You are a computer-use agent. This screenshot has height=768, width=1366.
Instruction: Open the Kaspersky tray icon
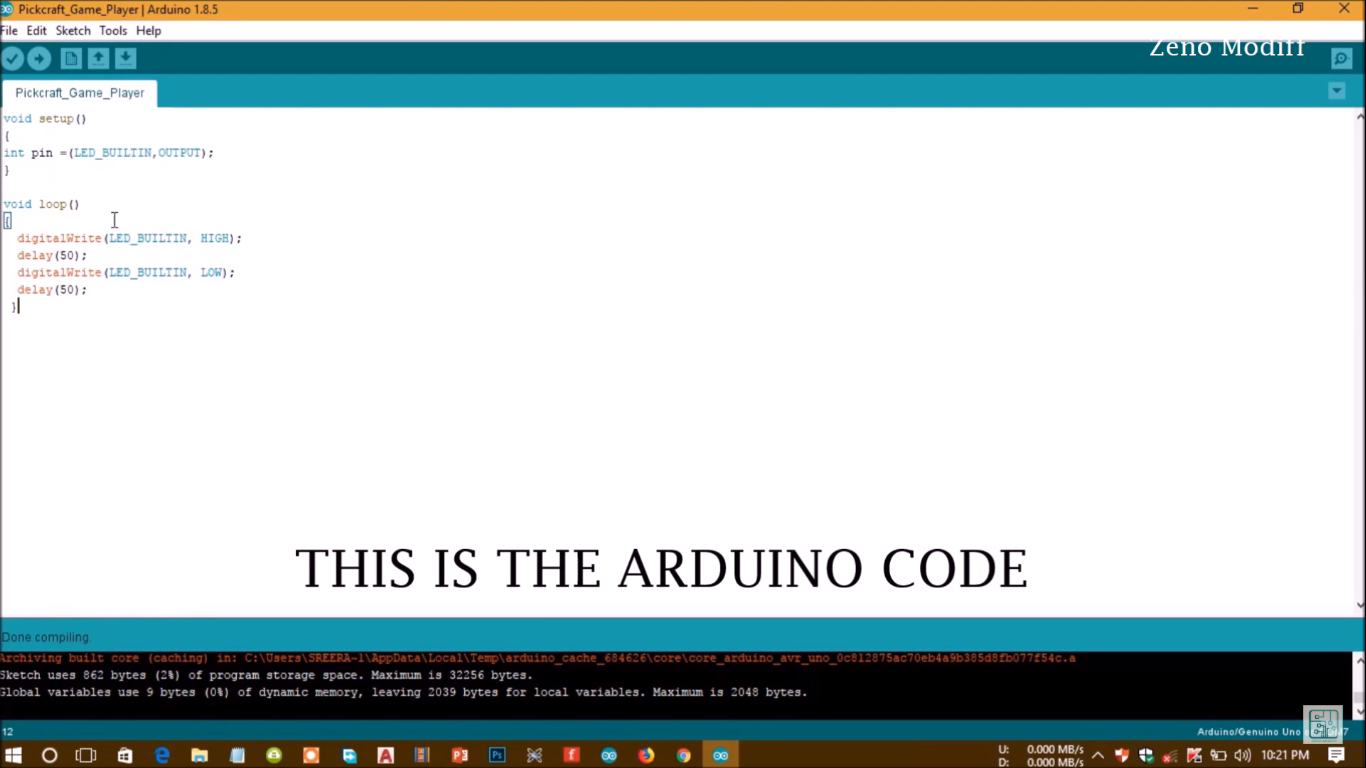point(1194,755)
